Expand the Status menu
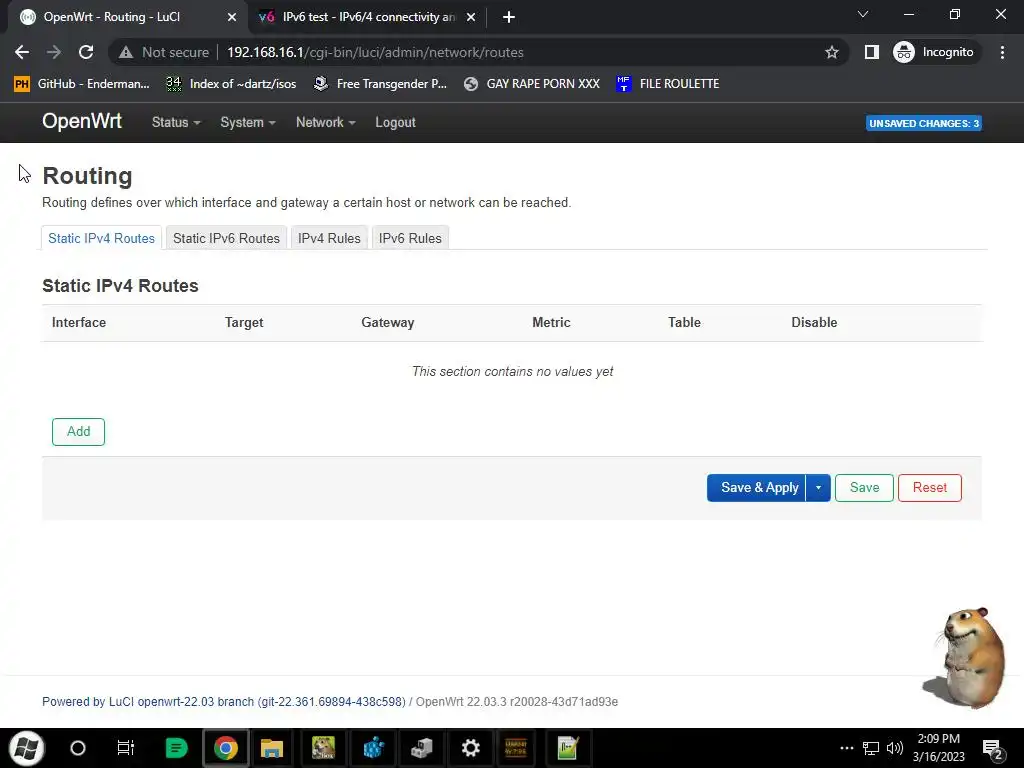Screen dimensions: 1024x768 (x=176, y=123)
